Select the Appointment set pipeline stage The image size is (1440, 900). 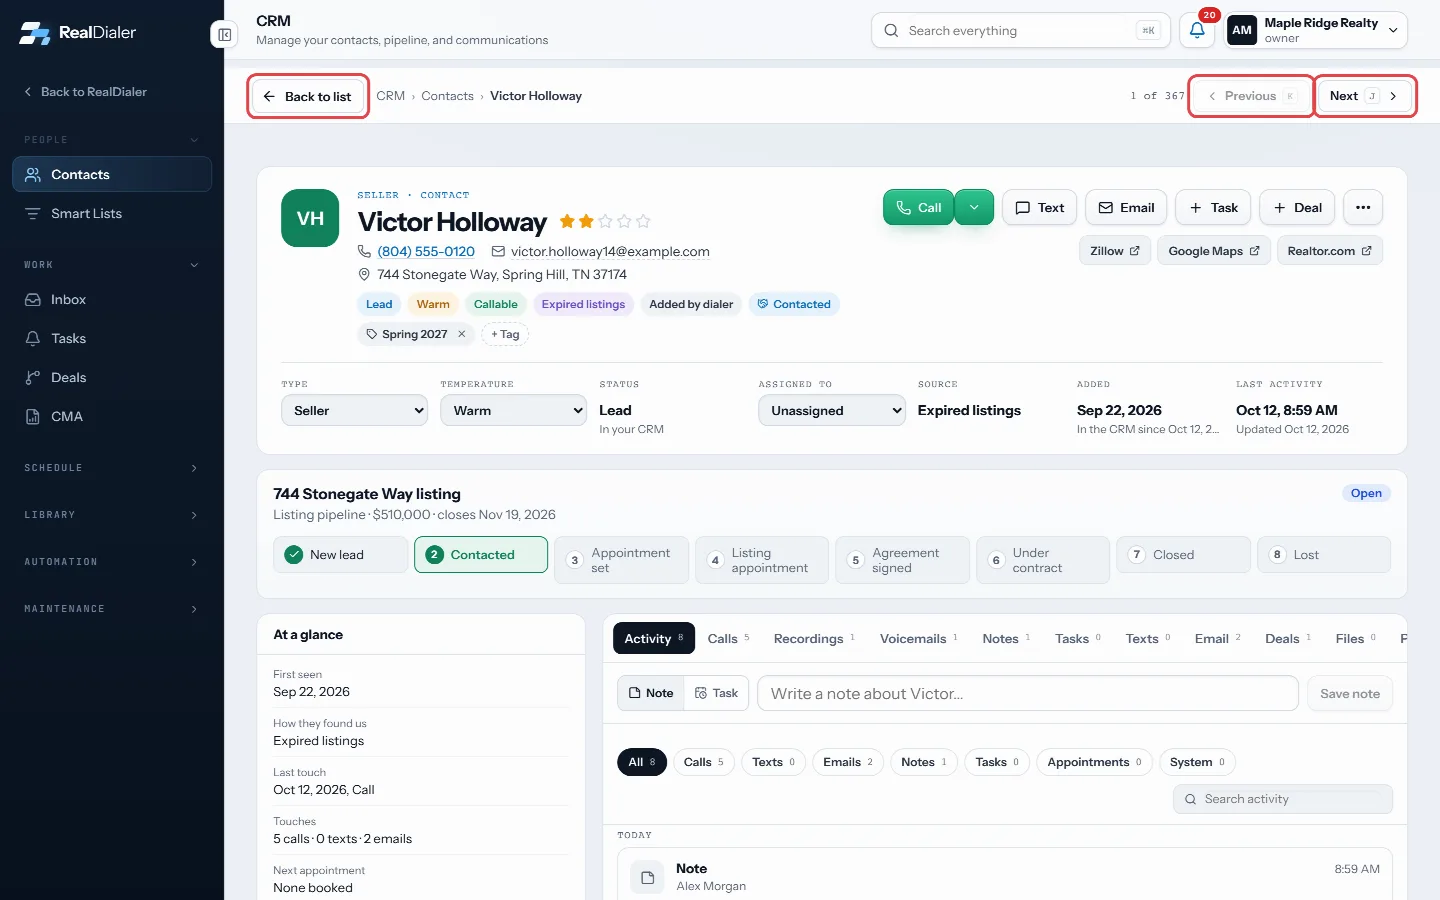click(x=621, y=560)
